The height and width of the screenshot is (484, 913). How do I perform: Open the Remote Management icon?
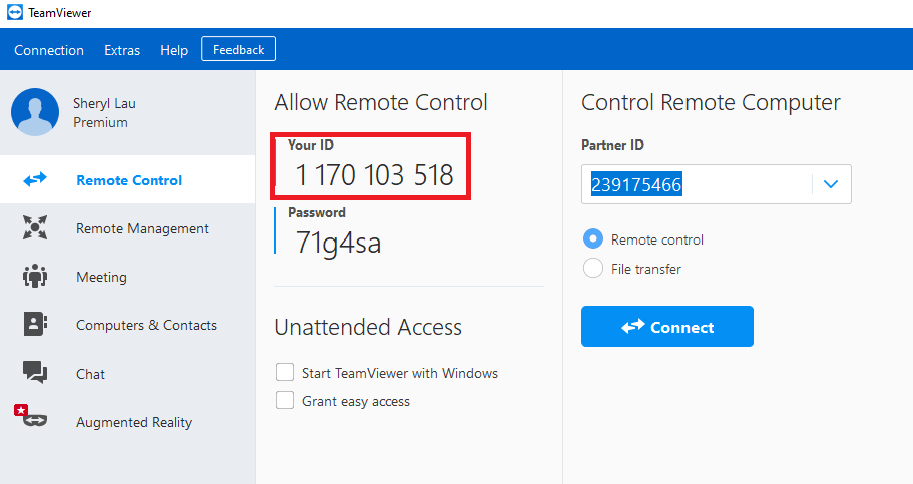tap(35, 227)
